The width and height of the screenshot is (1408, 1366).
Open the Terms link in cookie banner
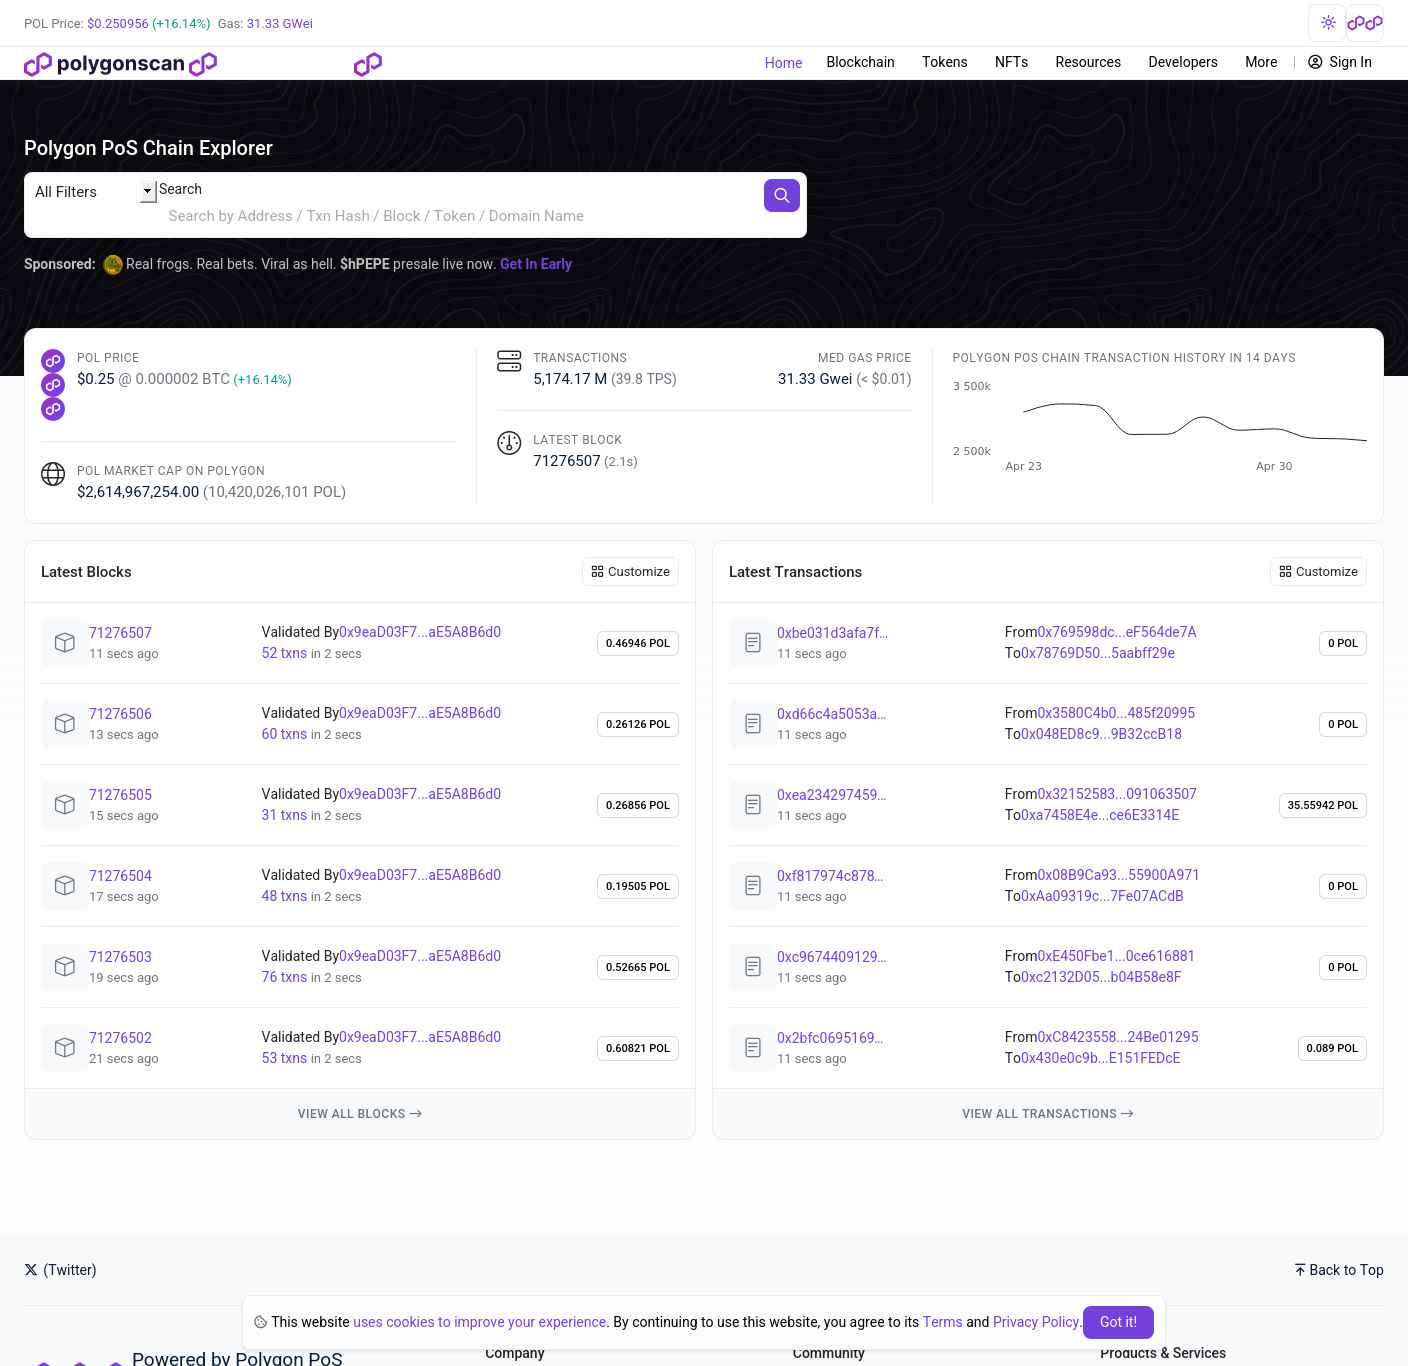point(942,1322)
